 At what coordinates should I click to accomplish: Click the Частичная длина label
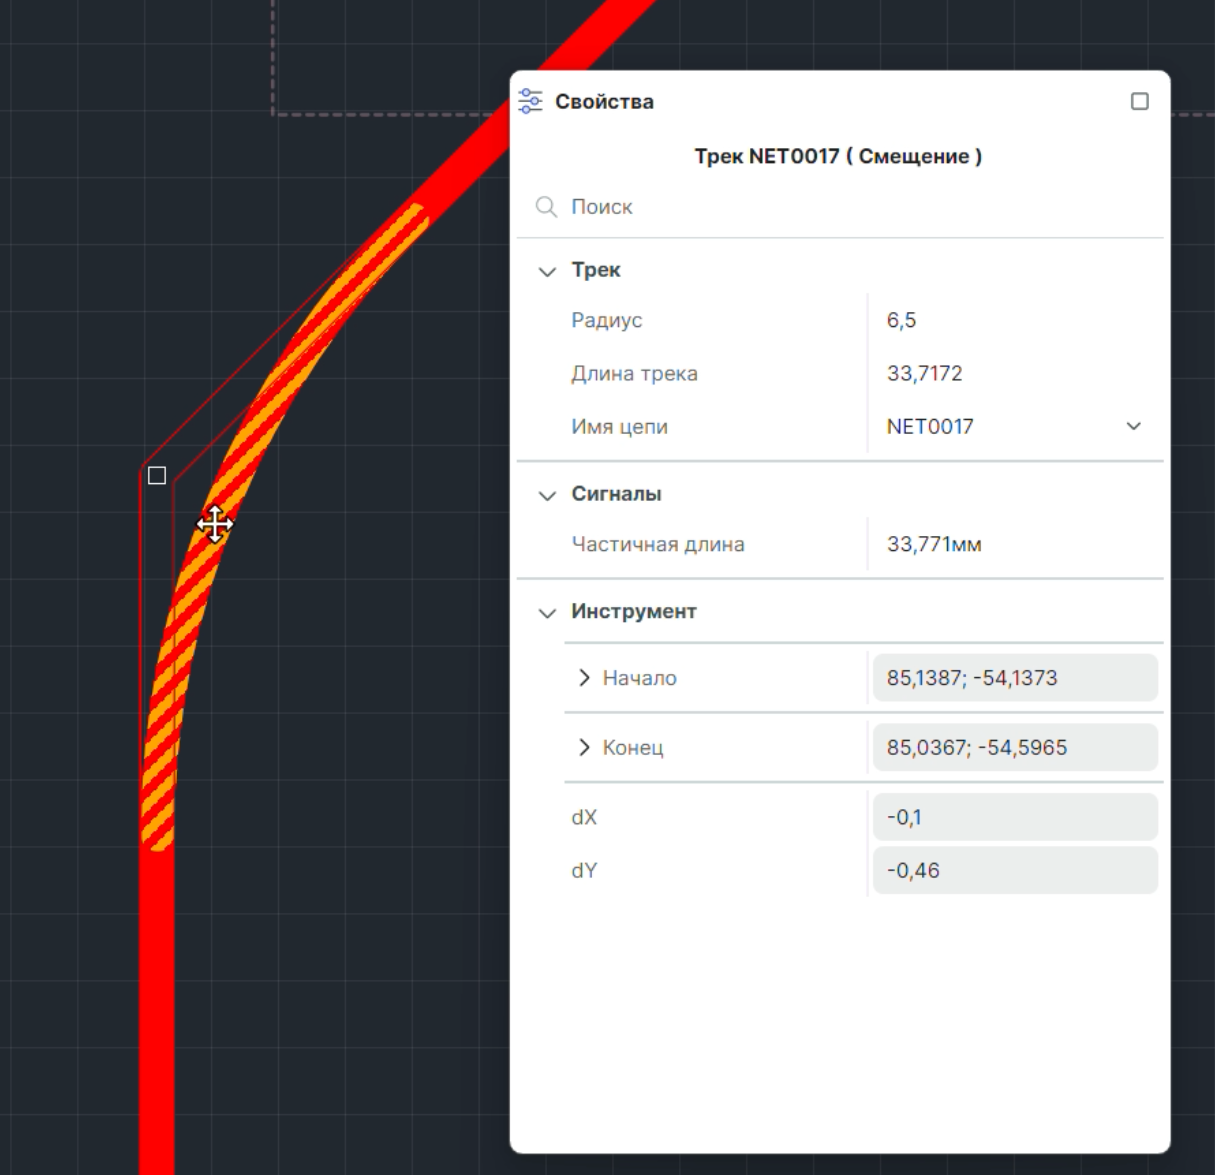657,544
